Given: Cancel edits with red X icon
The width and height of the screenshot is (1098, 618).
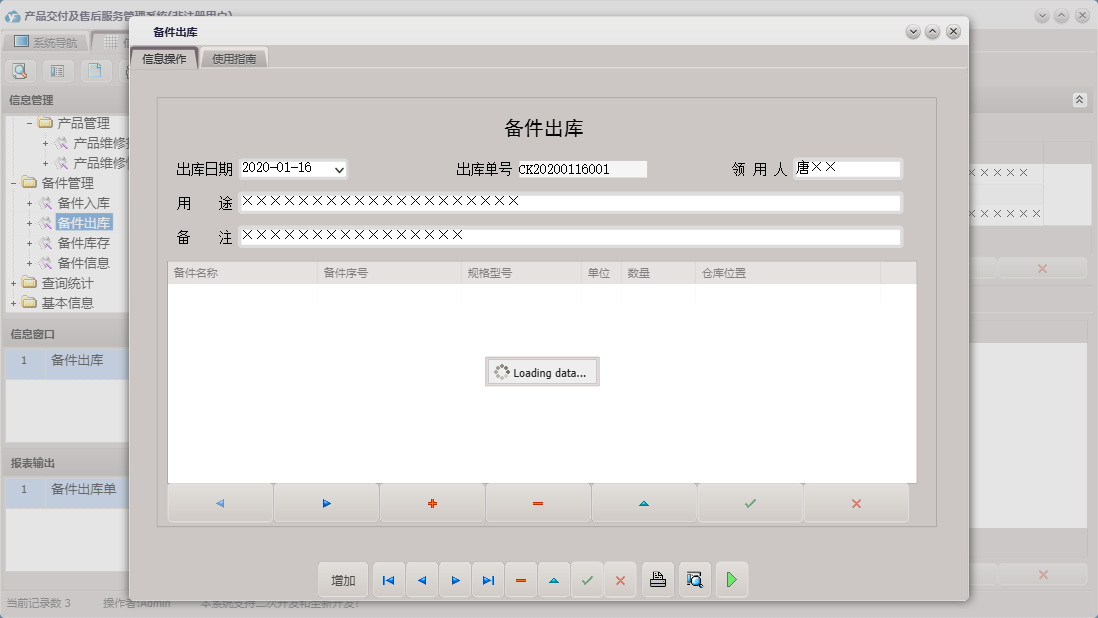Looking at the screenshot, I should [856, 503].
